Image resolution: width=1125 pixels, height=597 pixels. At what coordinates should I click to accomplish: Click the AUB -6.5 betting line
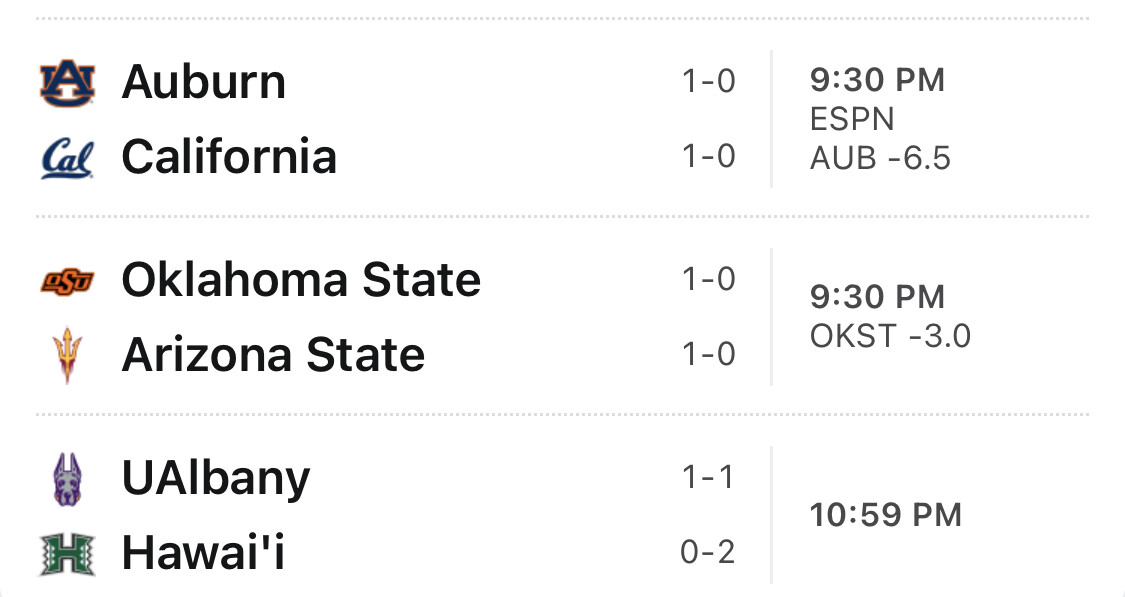(x=880, y=158)
